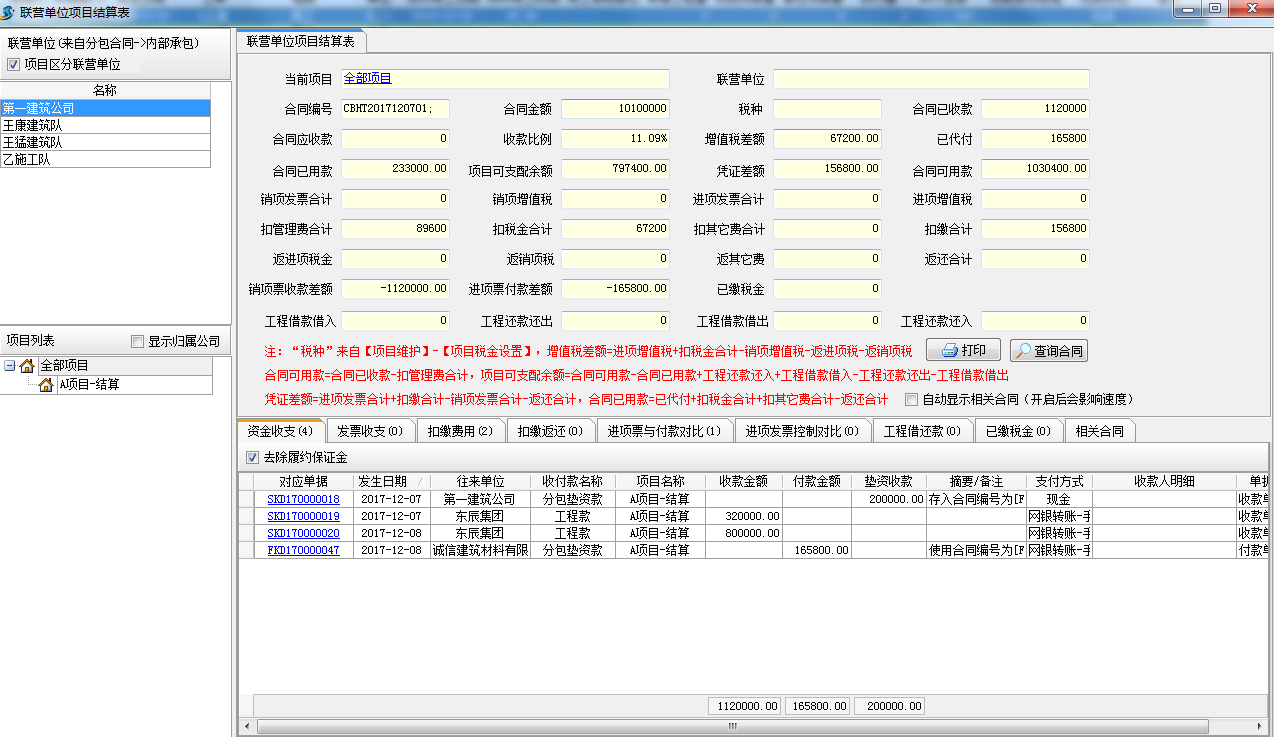Enable 自动显示相关合同 checkbox
Viewport: 1274px width, 737px height.
pos(911,400)
